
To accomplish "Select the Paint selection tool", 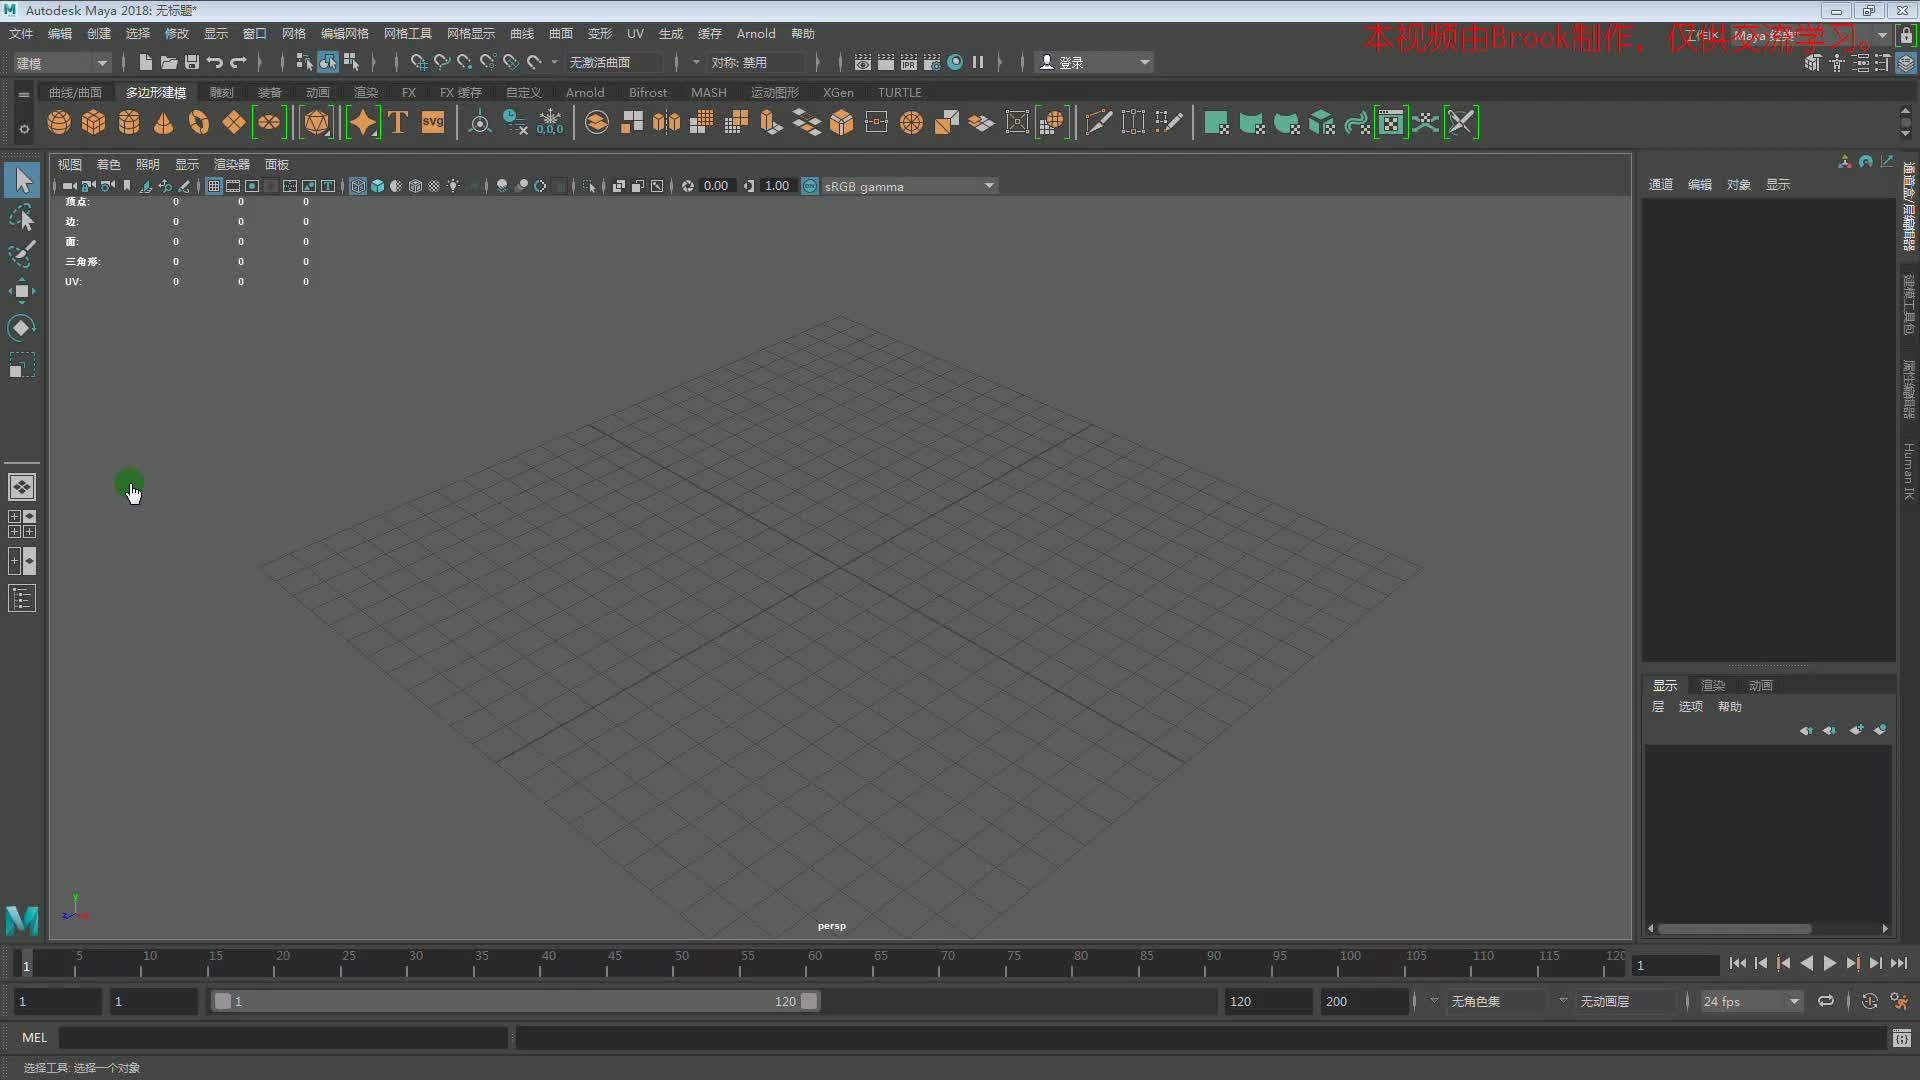I will pyautogui.click(x=22, y=254).
